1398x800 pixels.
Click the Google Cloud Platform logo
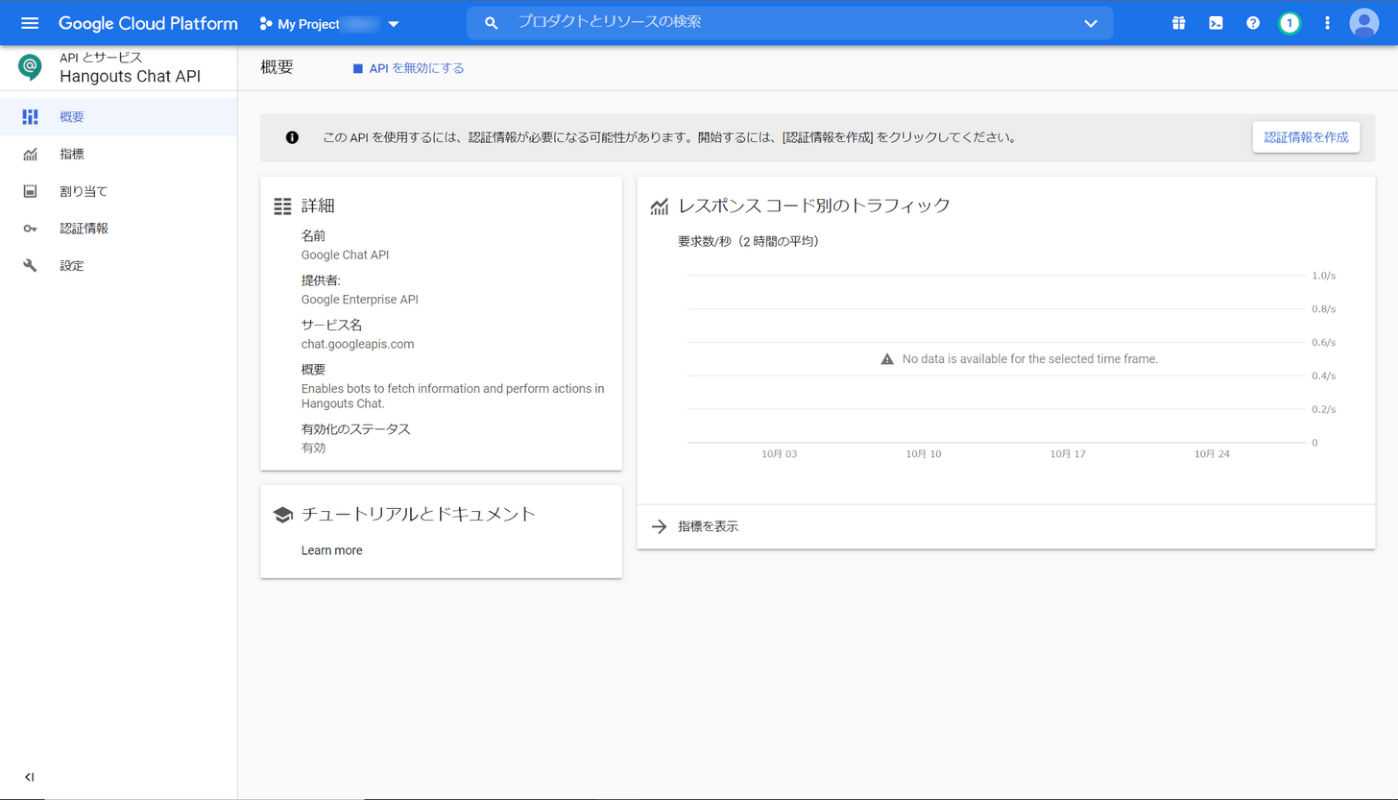[x=148, y=23]
